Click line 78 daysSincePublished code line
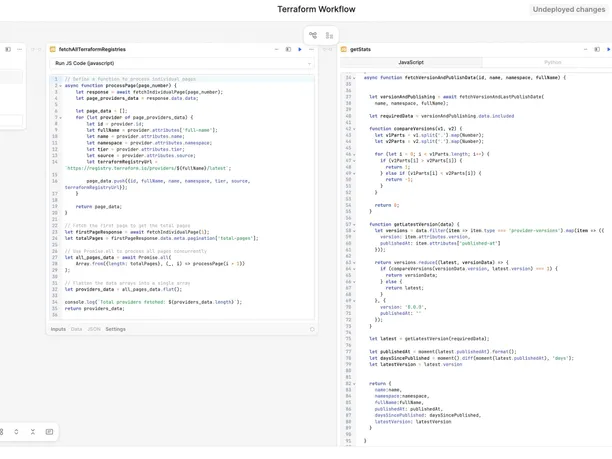The image size is (612, 459). click(x=471, y=358)
